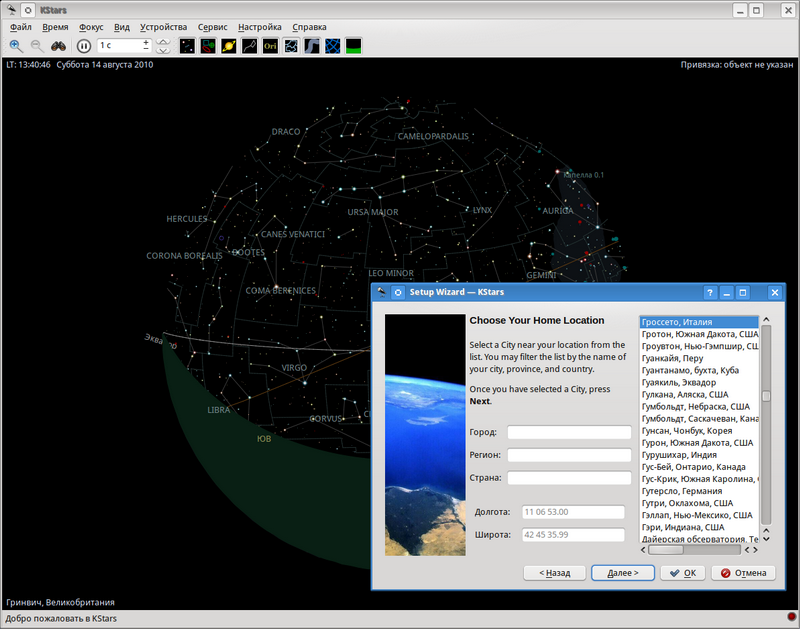Step time unit down arrow

point(163,50)
